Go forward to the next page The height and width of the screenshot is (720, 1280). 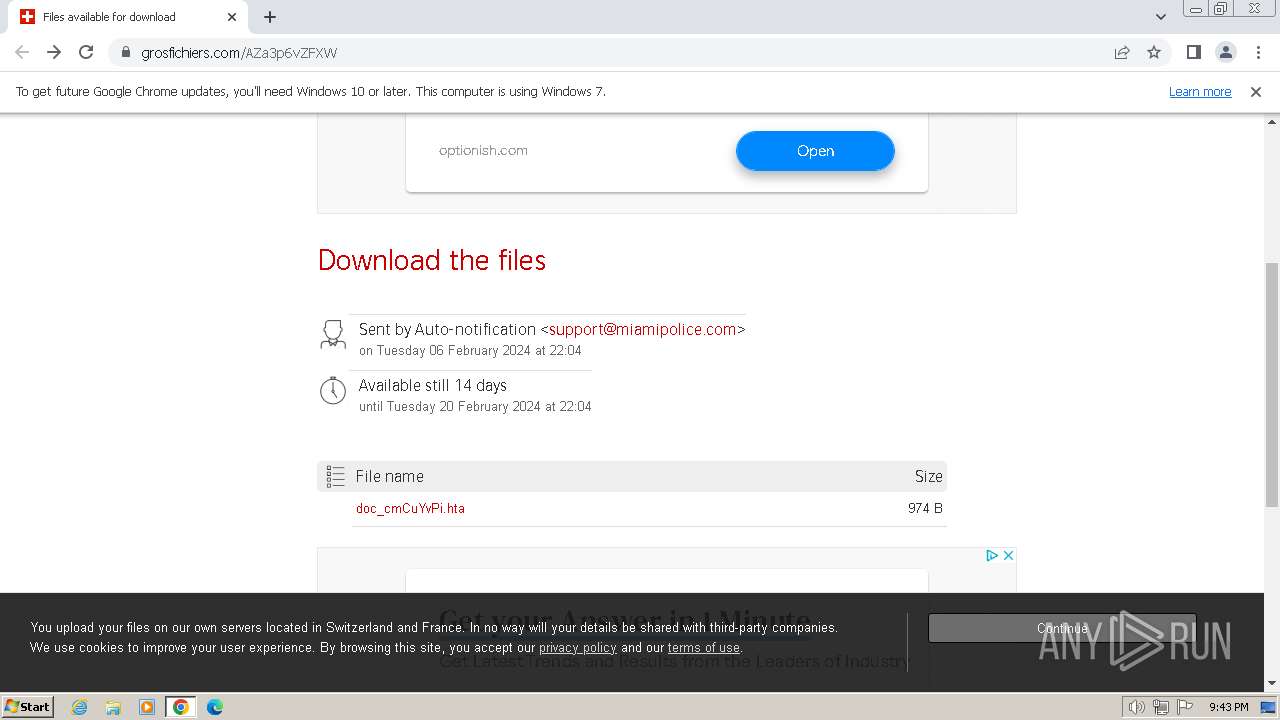pyautogui.click(x=54, y=52)
